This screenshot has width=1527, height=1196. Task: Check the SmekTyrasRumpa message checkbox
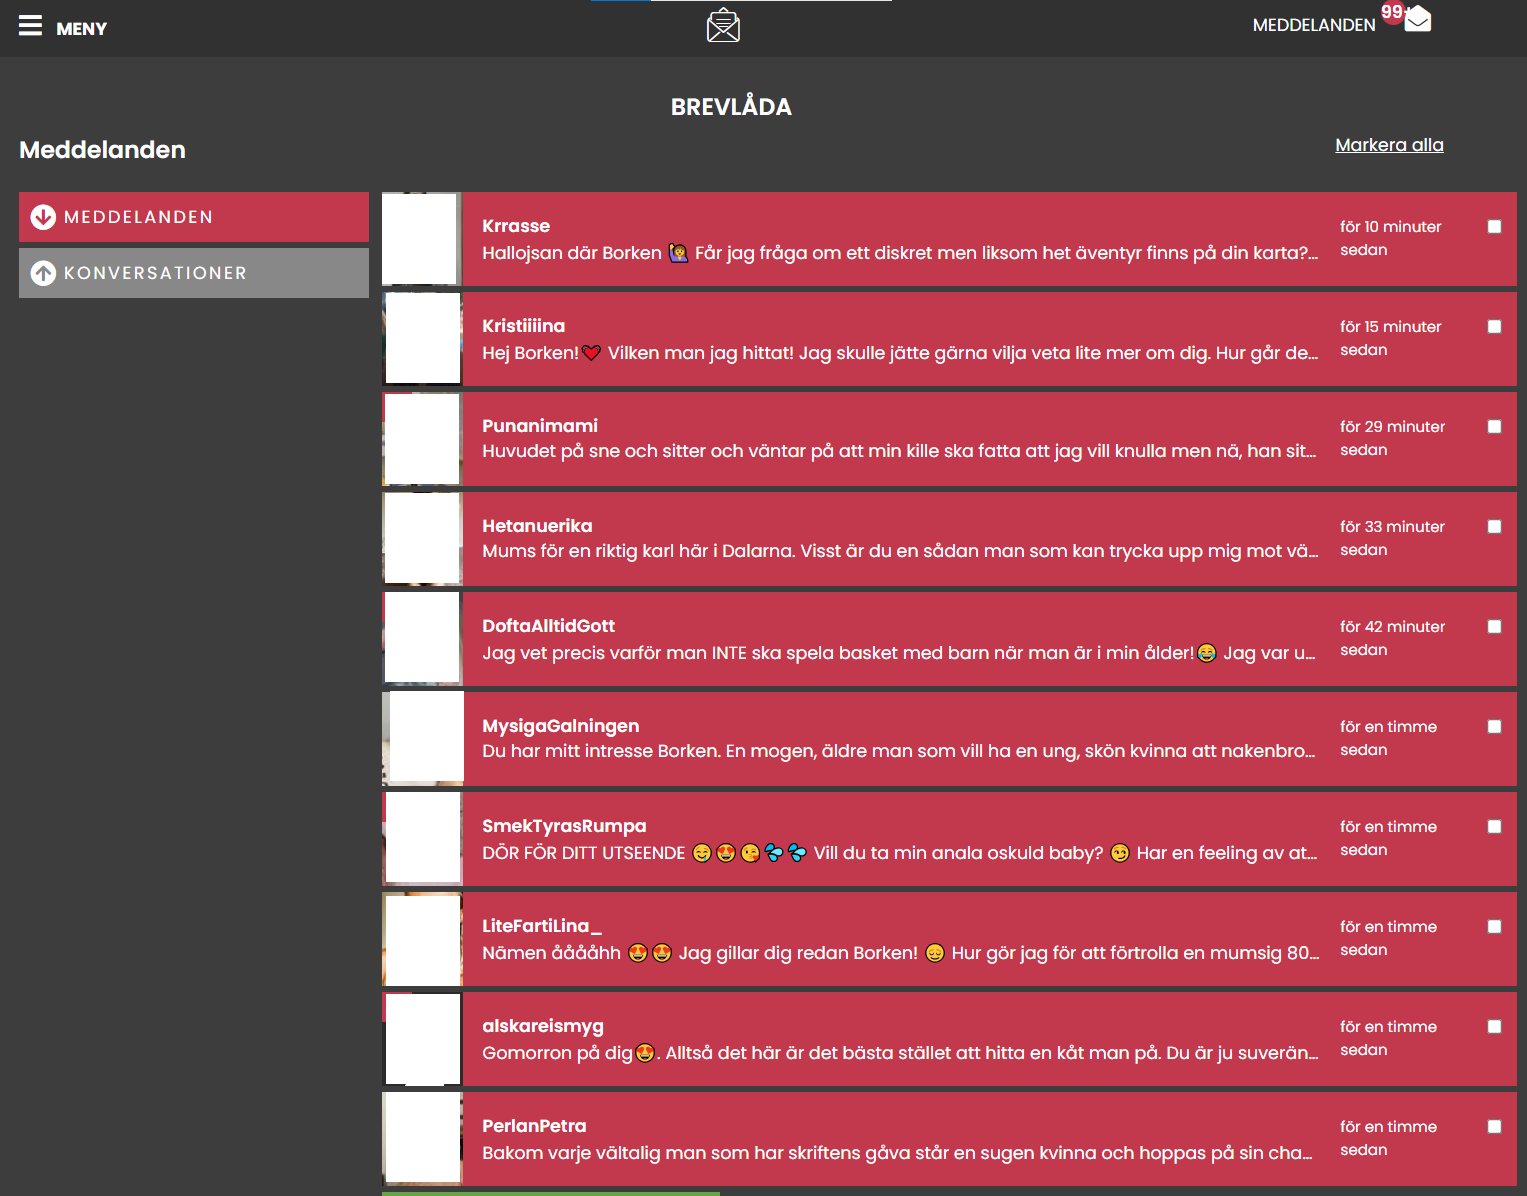(x=1494, y=827)
